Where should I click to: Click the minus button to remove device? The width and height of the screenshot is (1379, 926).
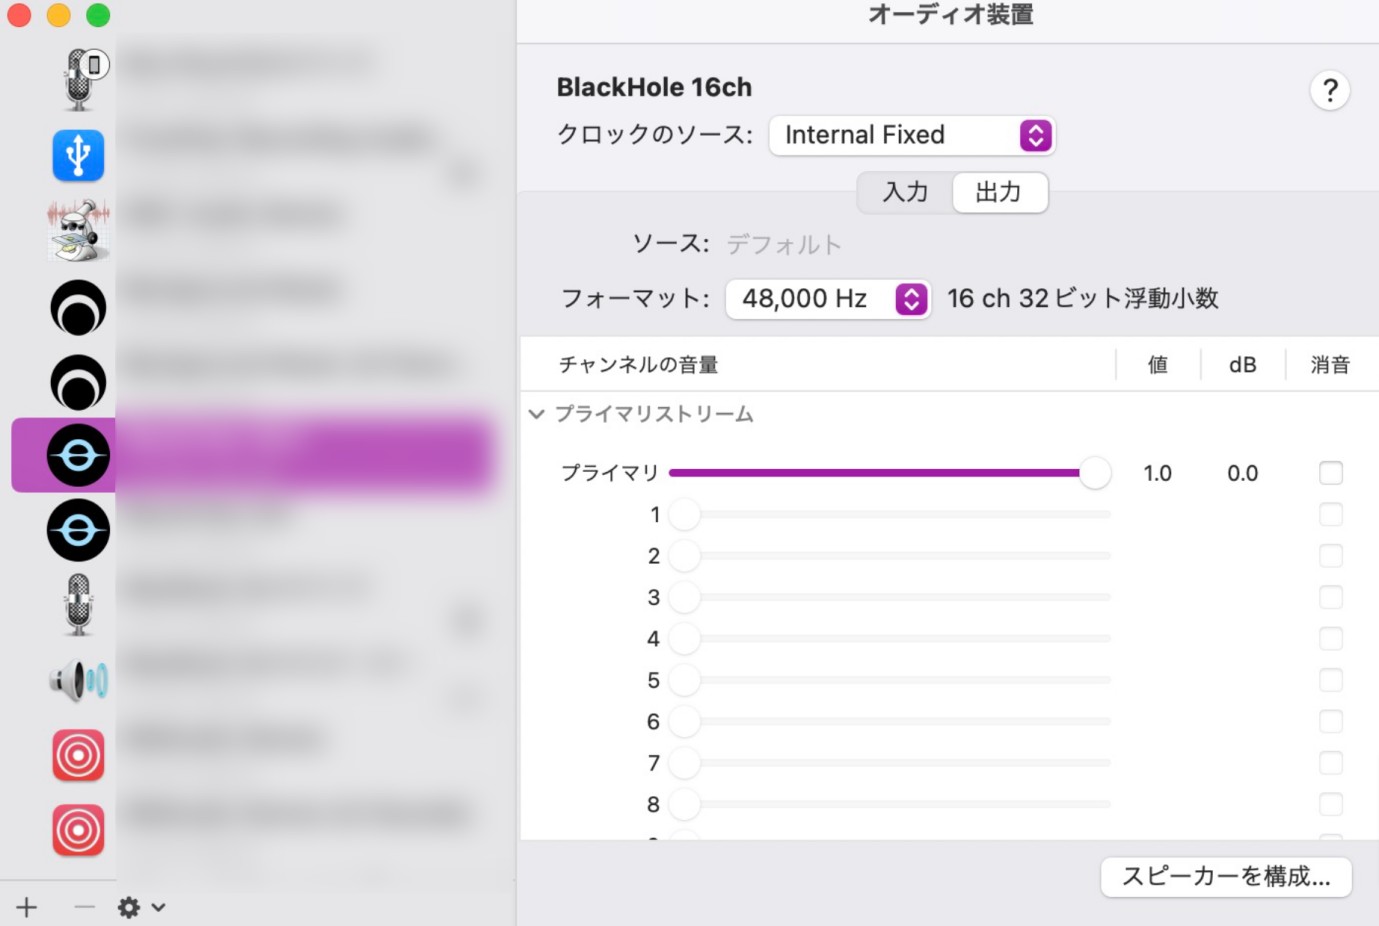pos(85,907)
